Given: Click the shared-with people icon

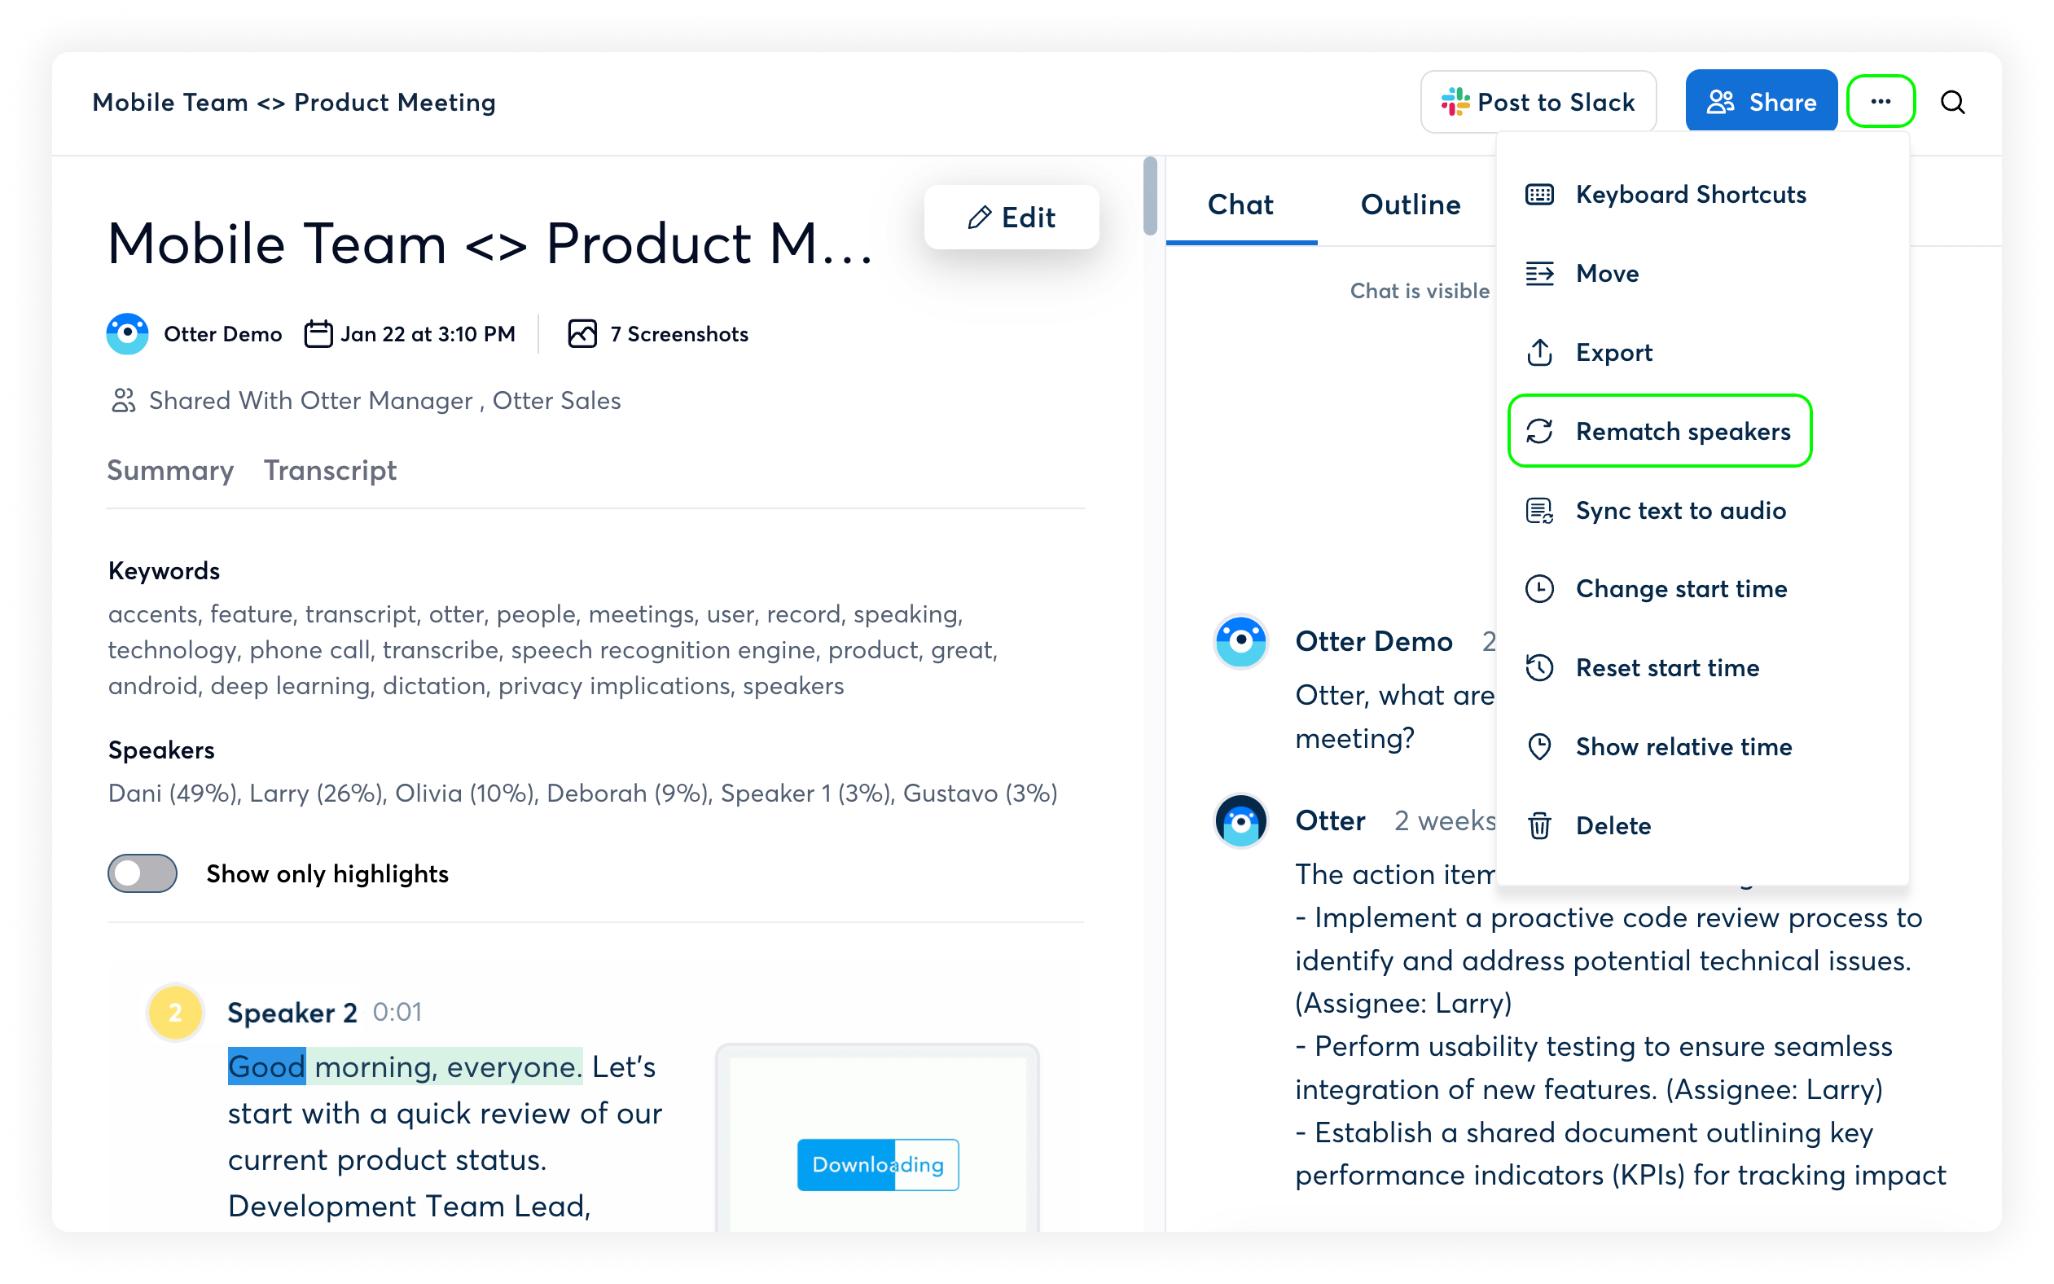Looking at the screenshot, I should tap(122, 401).
